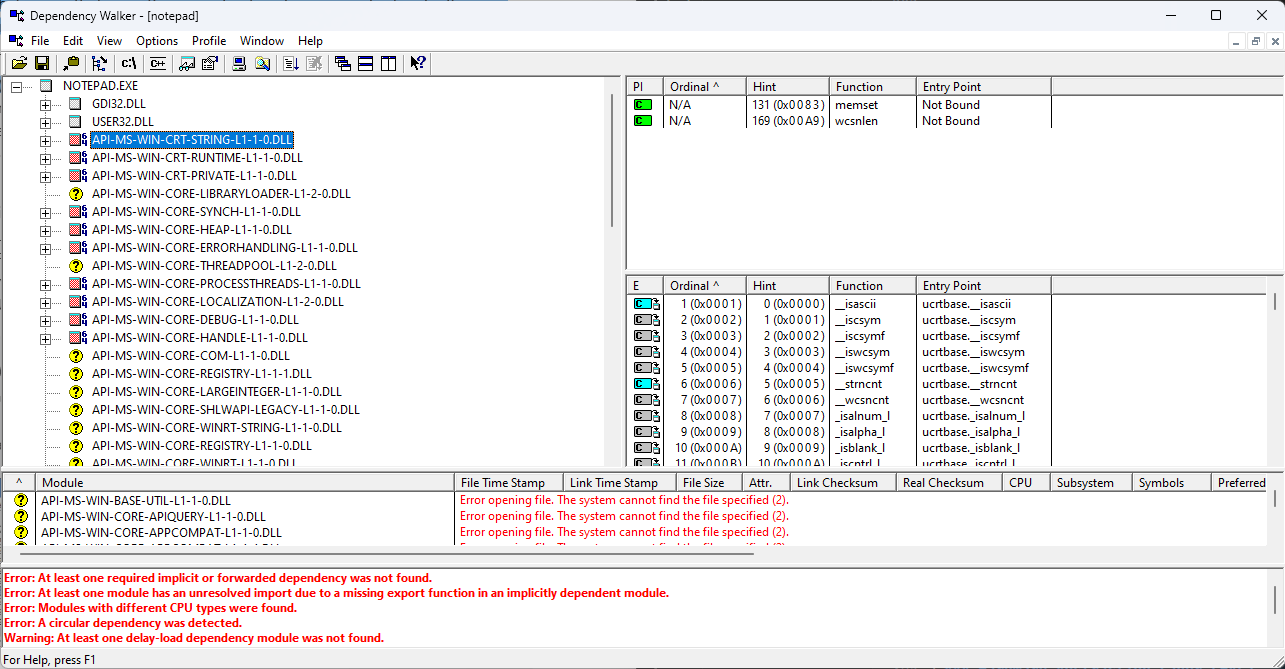1285x669 pixels.
Task: Sort by File Size column header
Action: (x=709, y=483)
